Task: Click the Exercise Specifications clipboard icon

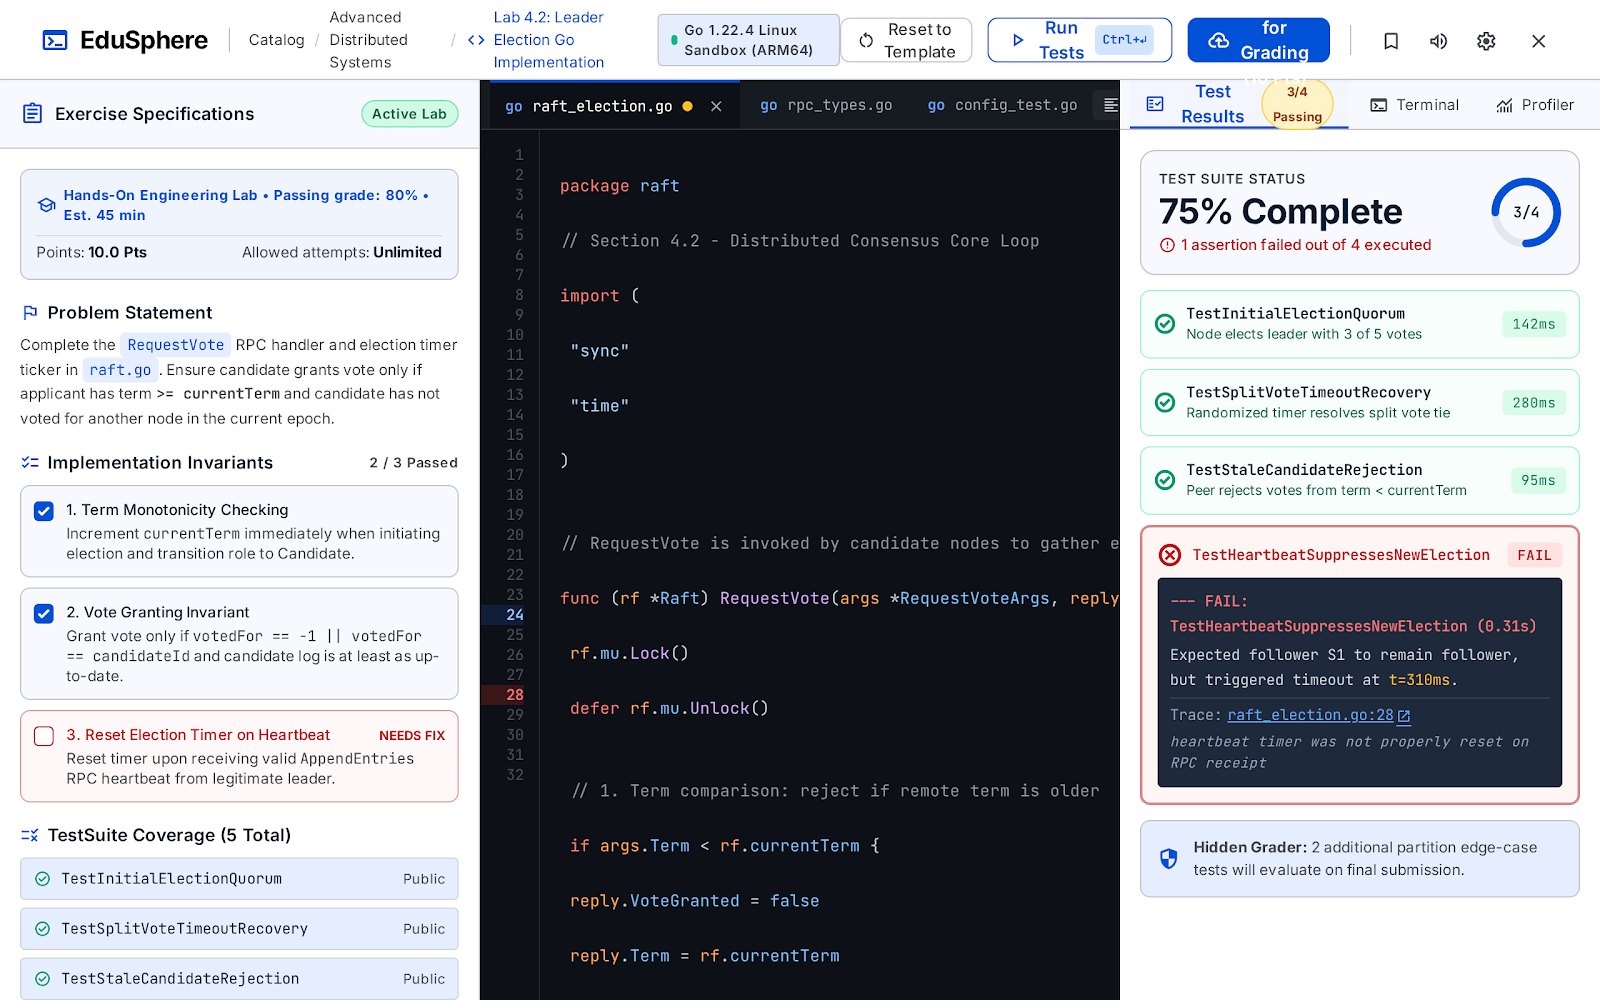Action: click(33, 113)
